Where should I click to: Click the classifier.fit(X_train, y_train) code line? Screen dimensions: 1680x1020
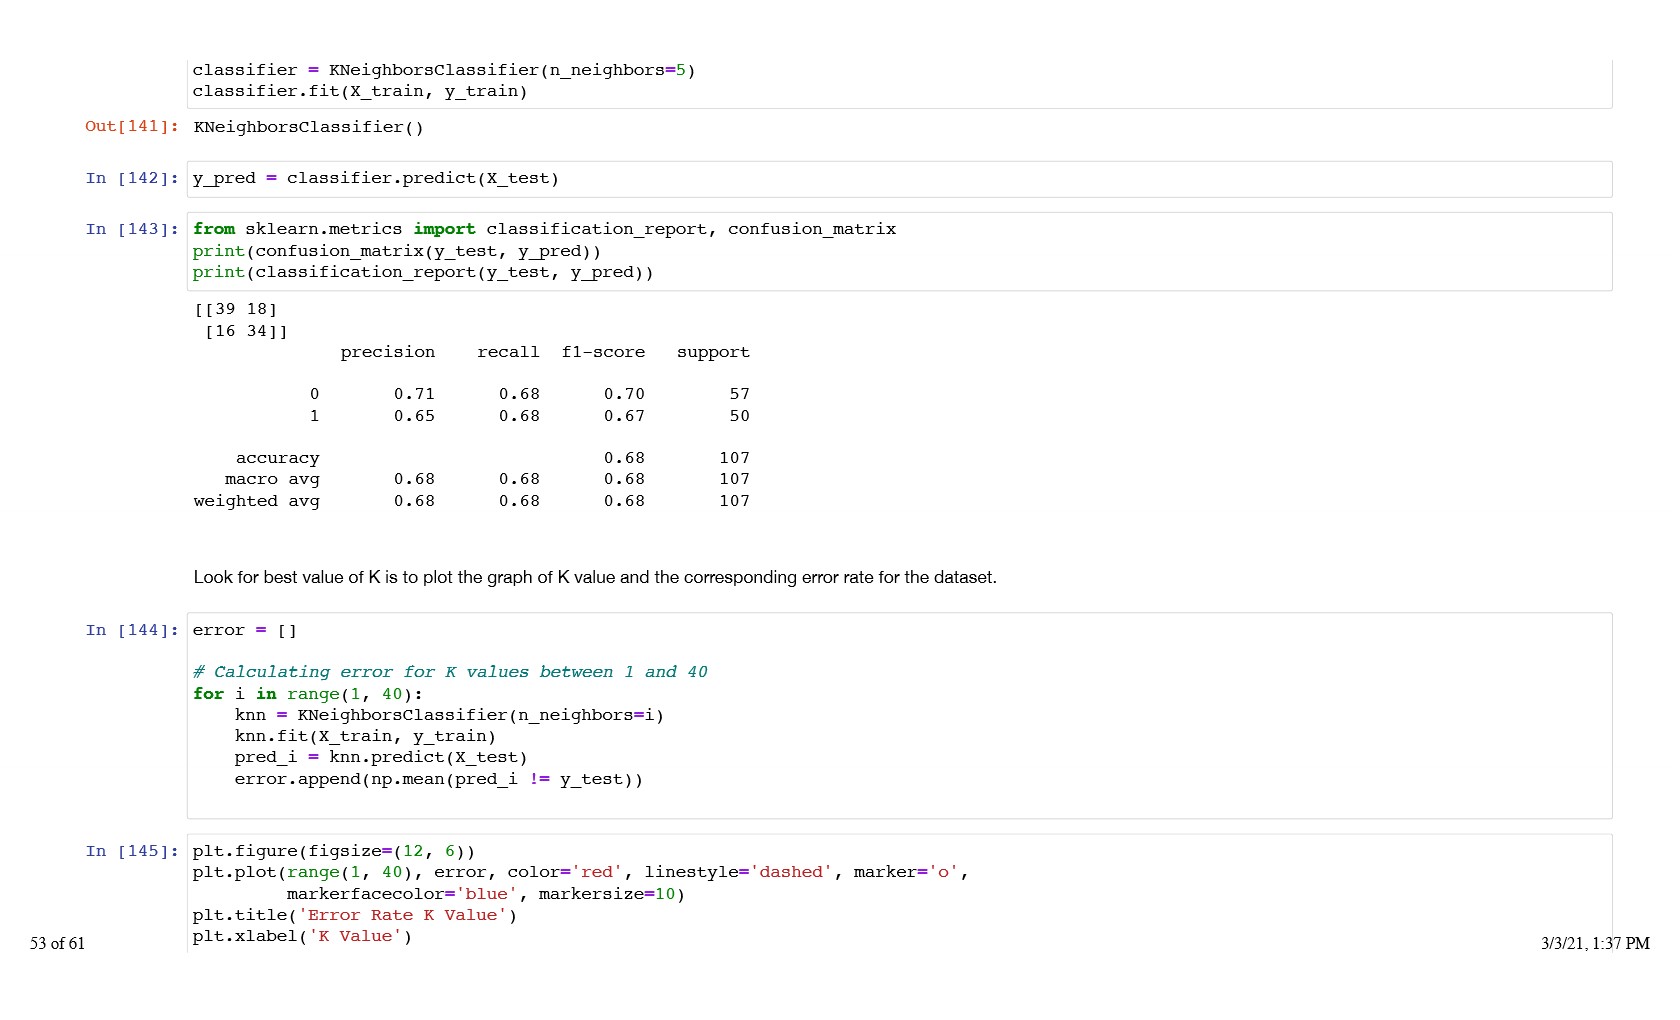[360, 91]
